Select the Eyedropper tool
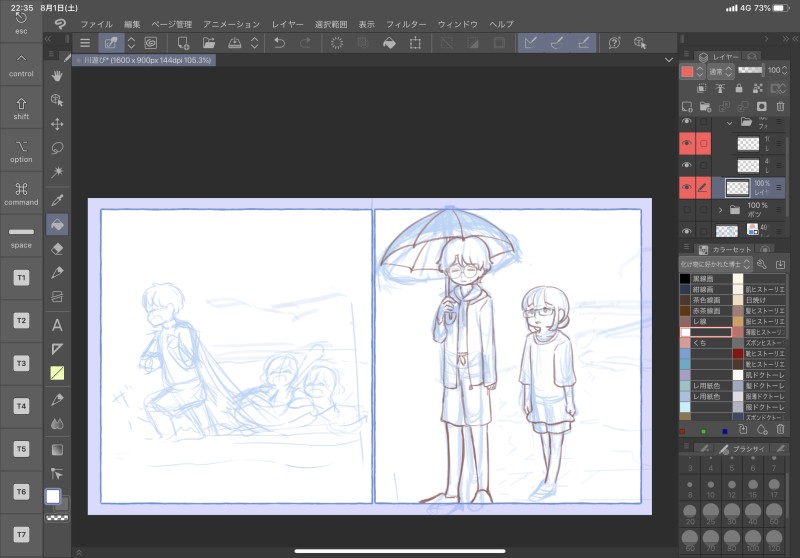 (x=57, y=200)
